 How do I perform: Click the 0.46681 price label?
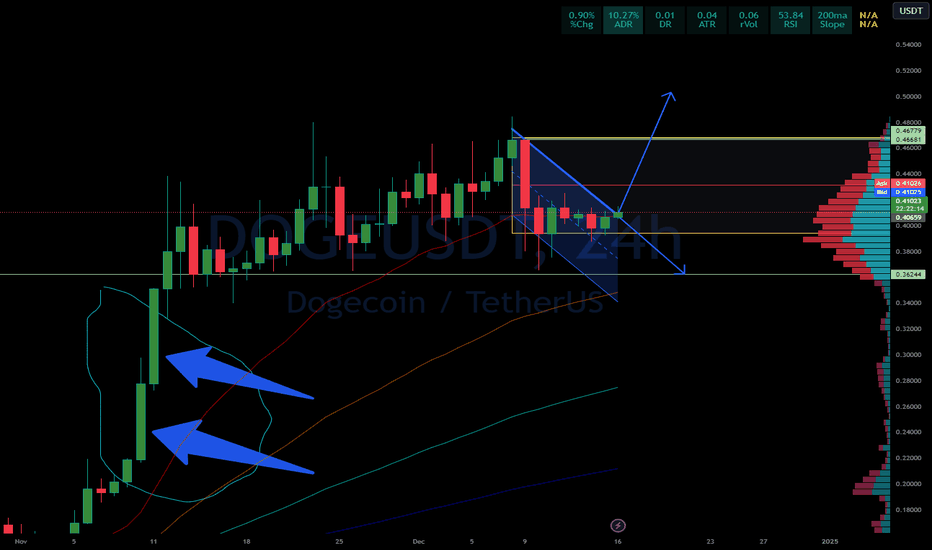(908, 140)
